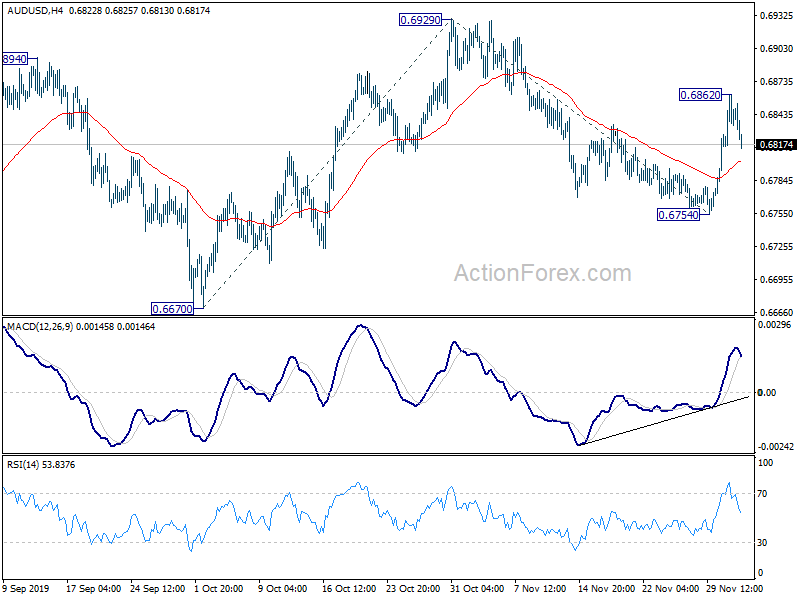Select the 0.68620 price label
800x600 pixels.
click(701, 94)
